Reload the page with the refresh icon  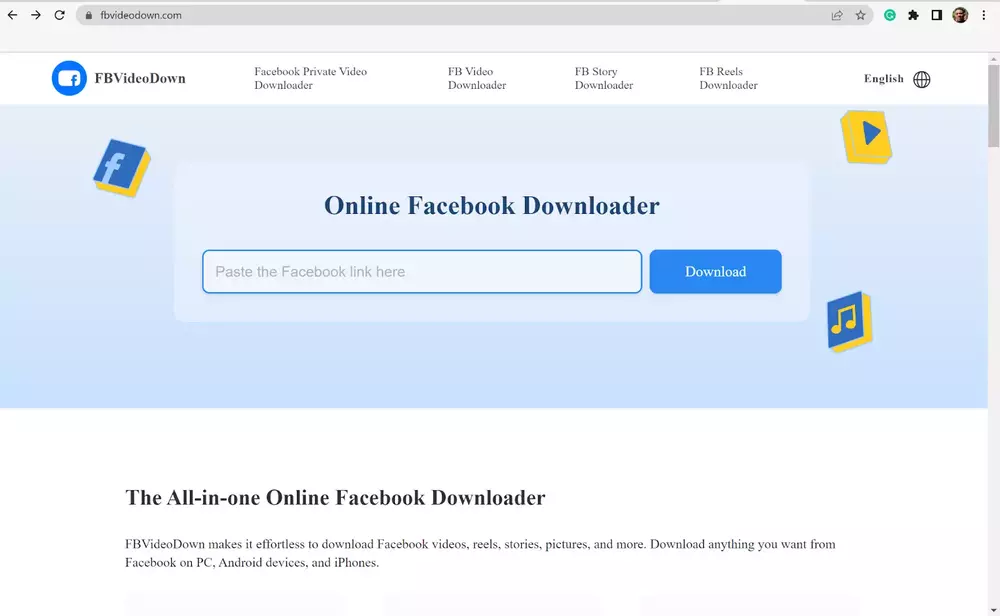(x=59, y=15)
